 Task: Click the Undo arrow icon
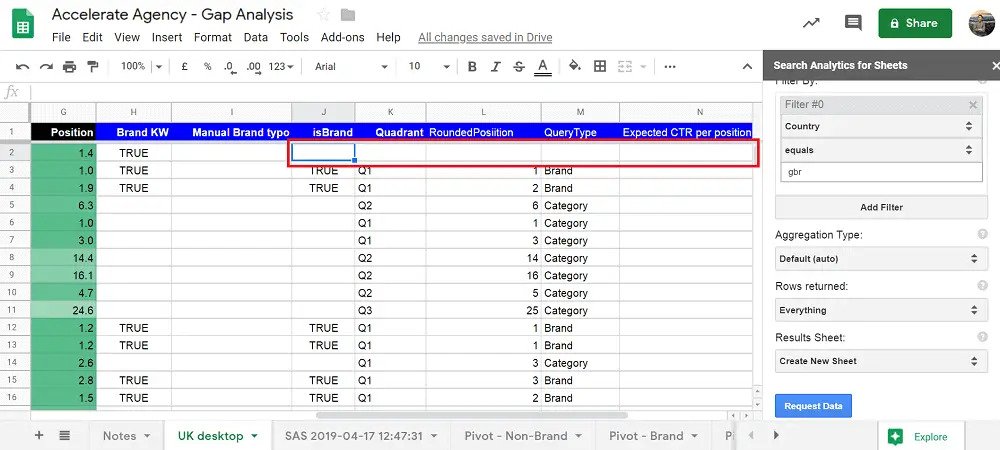click(22, 67)
